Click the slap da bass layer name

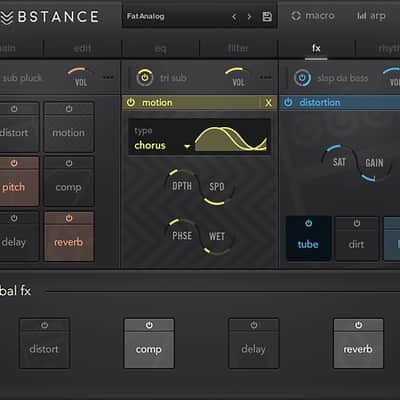pos(343,78)
